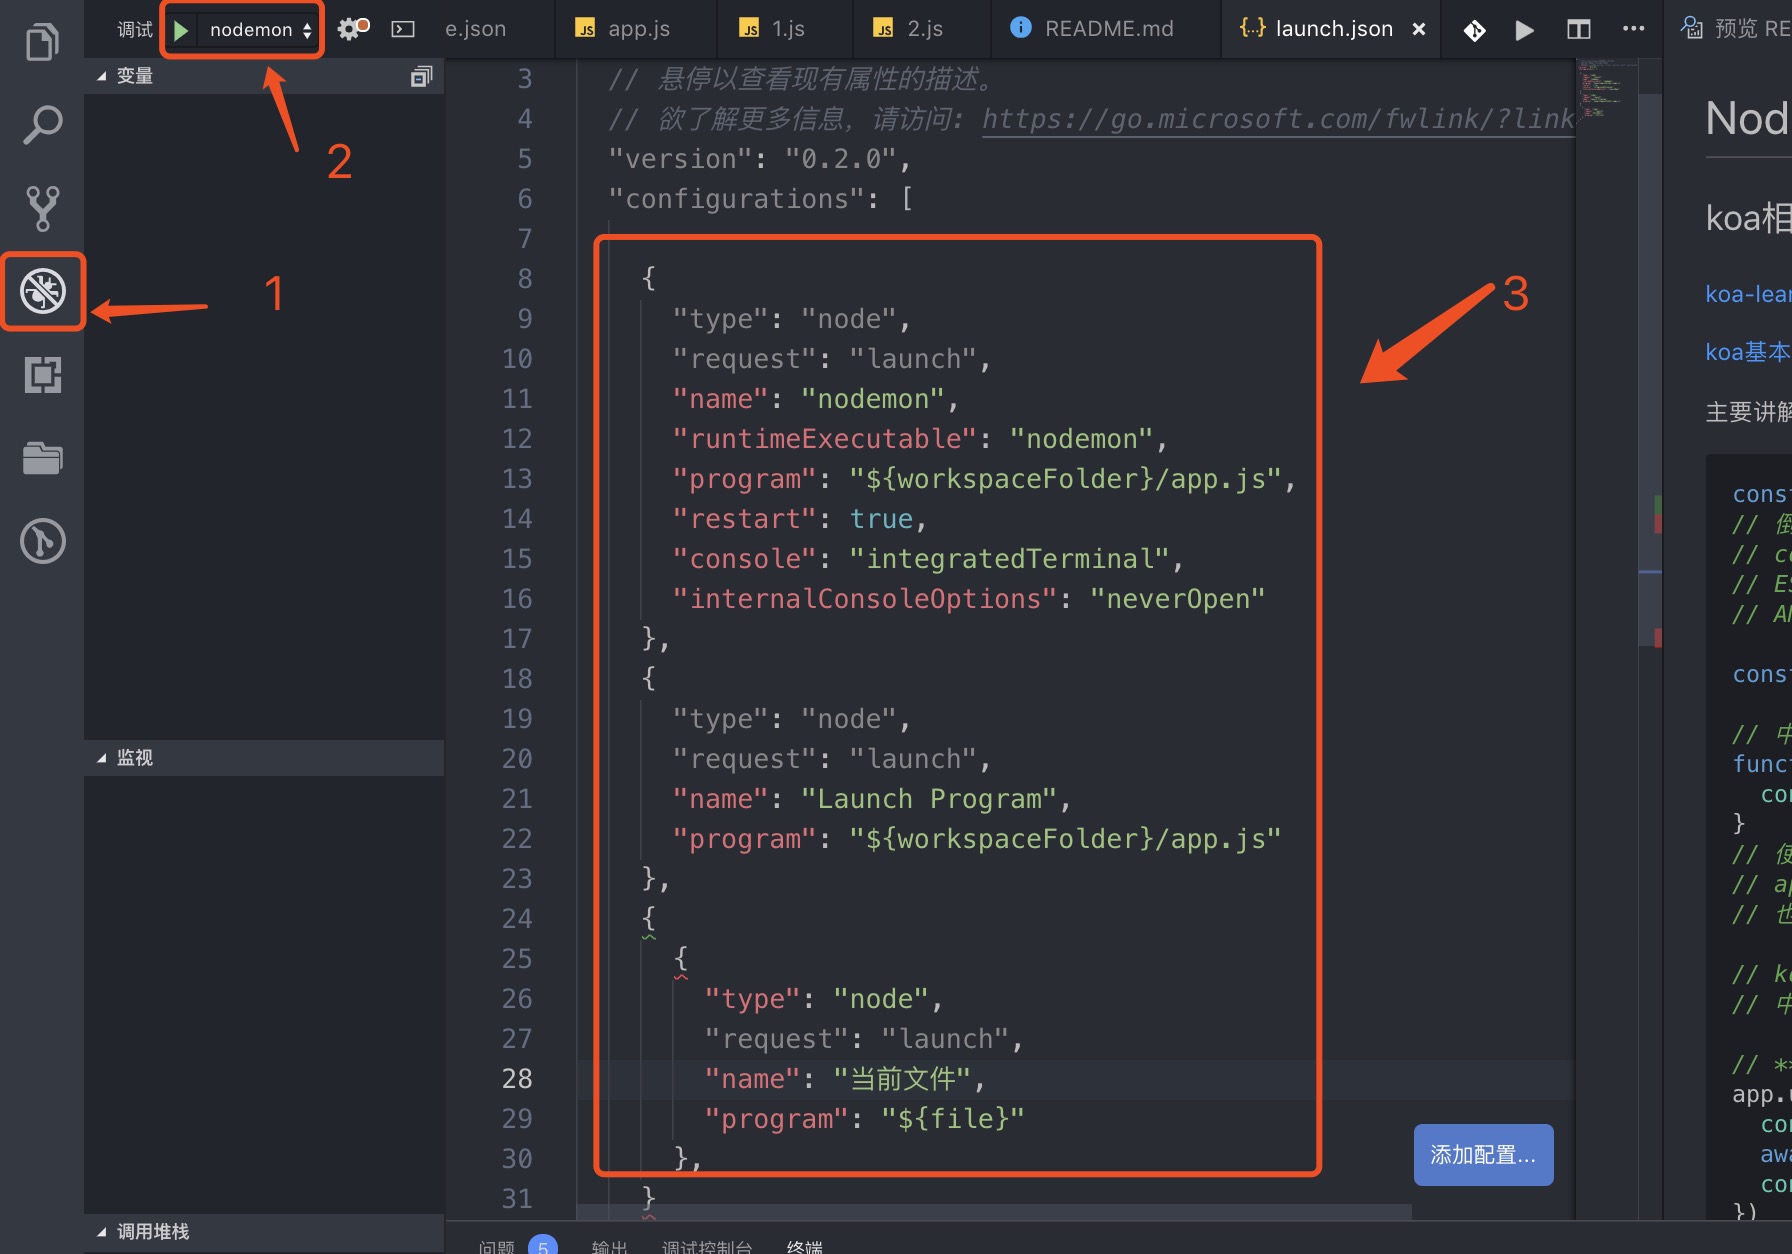Open the 问题 panel tab
Viewport: 1792px width, 1254px height.
(x=496, y=1246)
